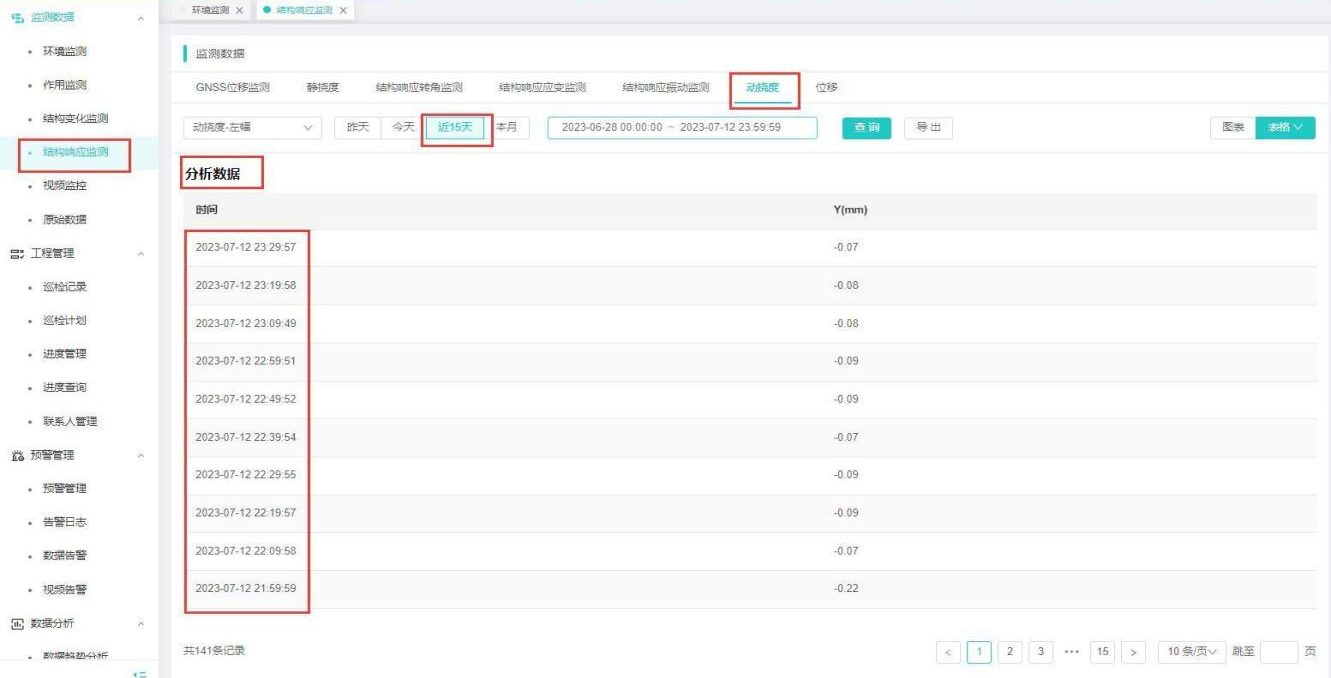Click the 查询 button
The height and width of the screenshot is (678, 1331).
[866, 128]
